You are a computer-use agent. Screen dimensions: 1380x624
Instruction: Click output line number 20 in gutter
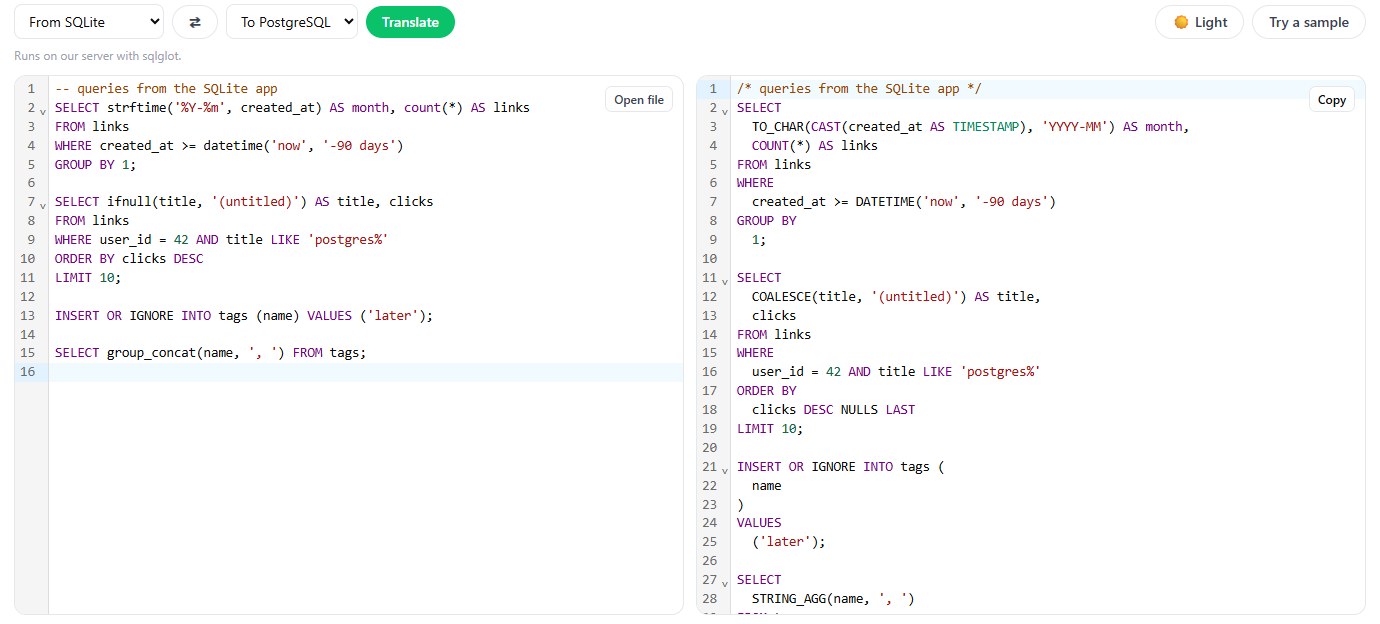coord(711,447)
